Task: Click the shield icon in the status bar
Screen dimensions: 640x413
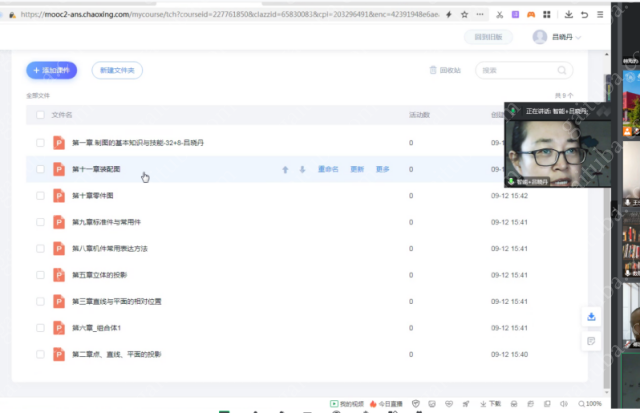Action: pos(416,404)
